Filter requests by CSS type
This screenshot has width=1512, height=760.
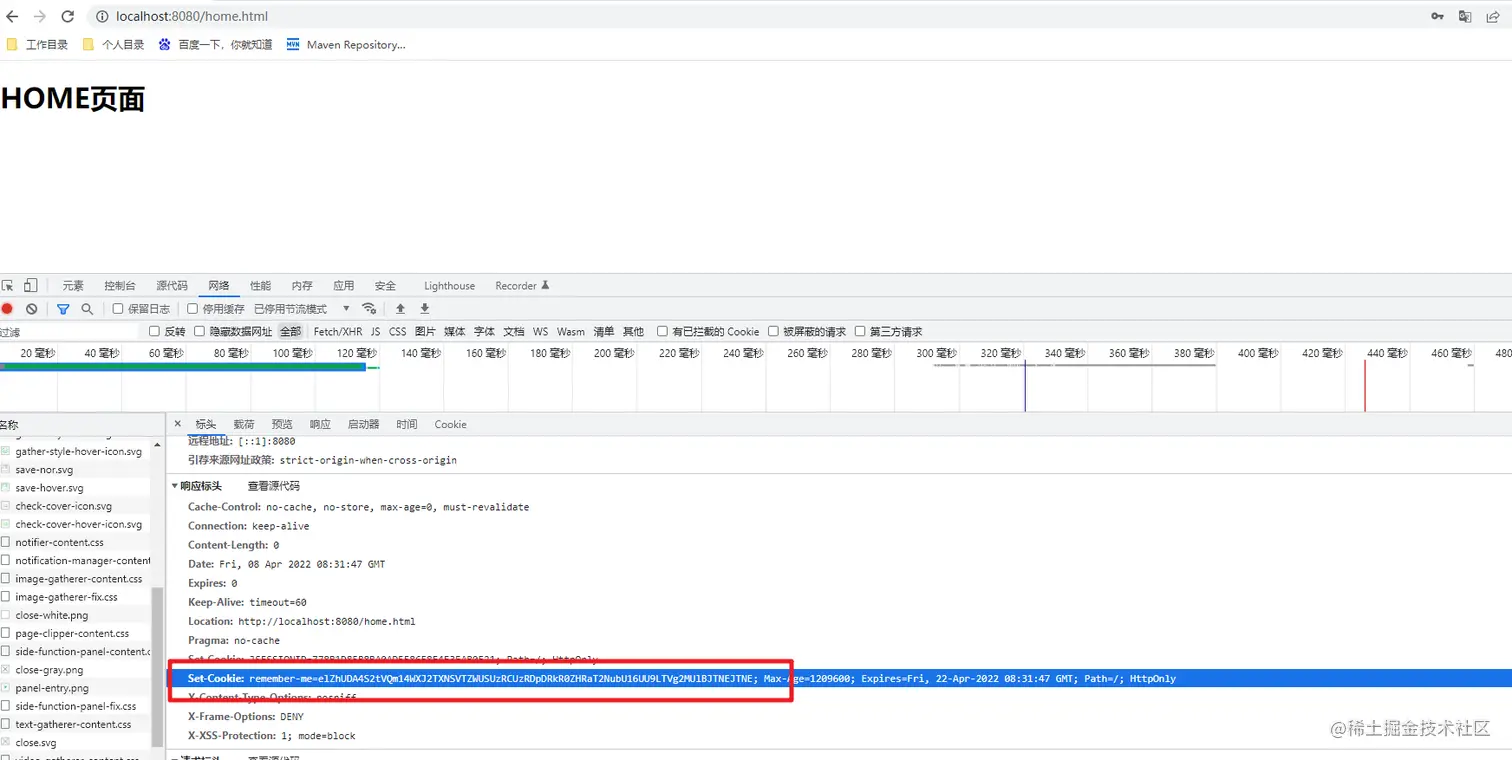tap(398, 331)
